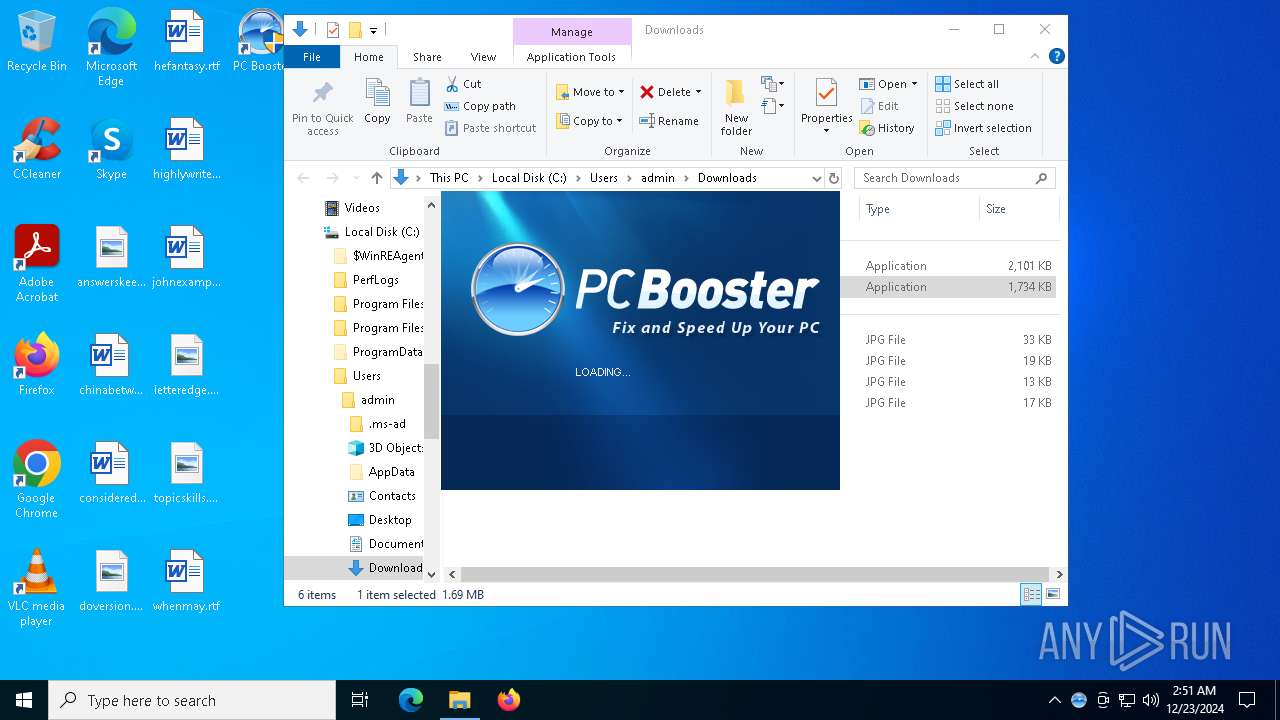Open the File menu tab
Screen dimensions: 1280x720
[312, 57]
